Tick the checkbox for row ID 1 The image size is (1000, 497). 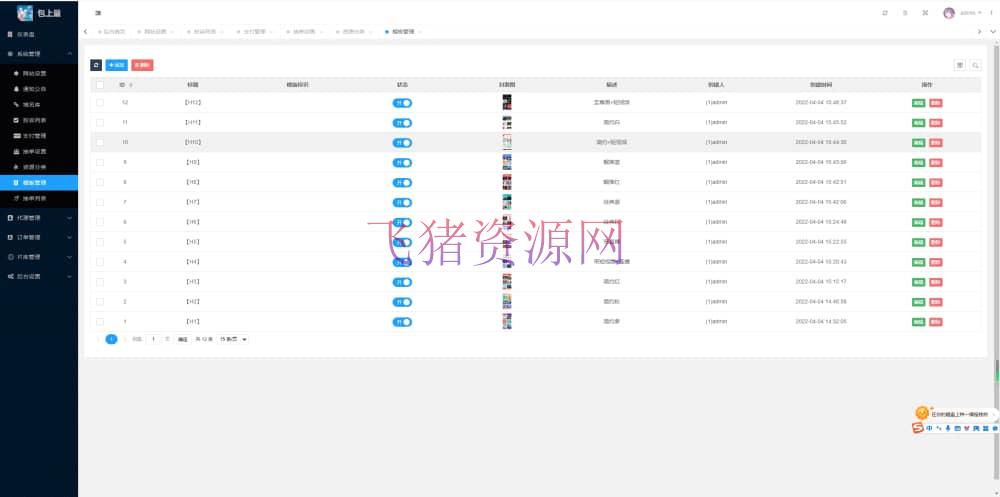(99, 322)
